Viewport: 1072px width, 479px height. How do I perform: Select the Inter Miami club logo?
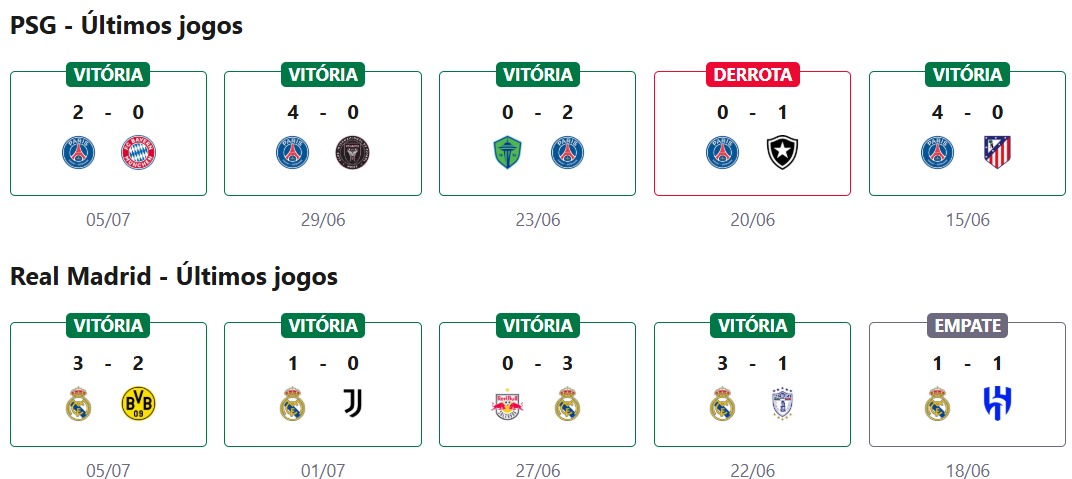click(352, 152)
